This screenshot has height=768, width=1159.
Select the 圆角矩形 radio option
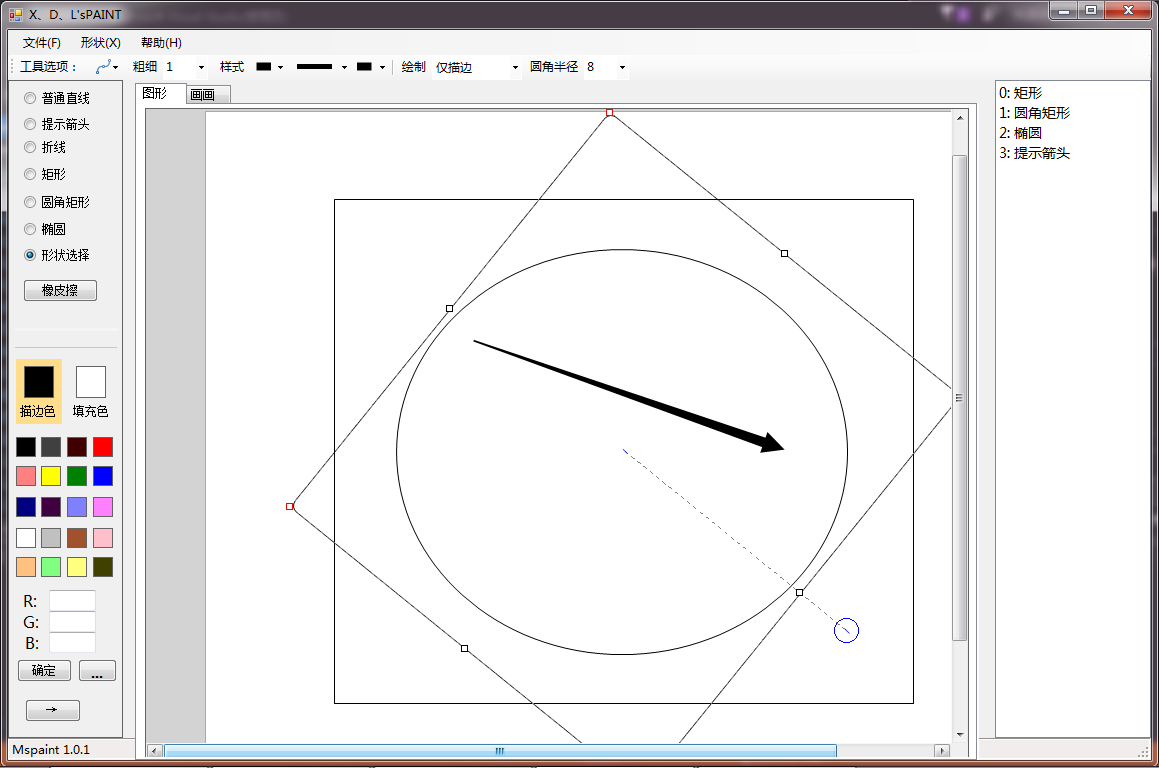click(x=30, y=202)
